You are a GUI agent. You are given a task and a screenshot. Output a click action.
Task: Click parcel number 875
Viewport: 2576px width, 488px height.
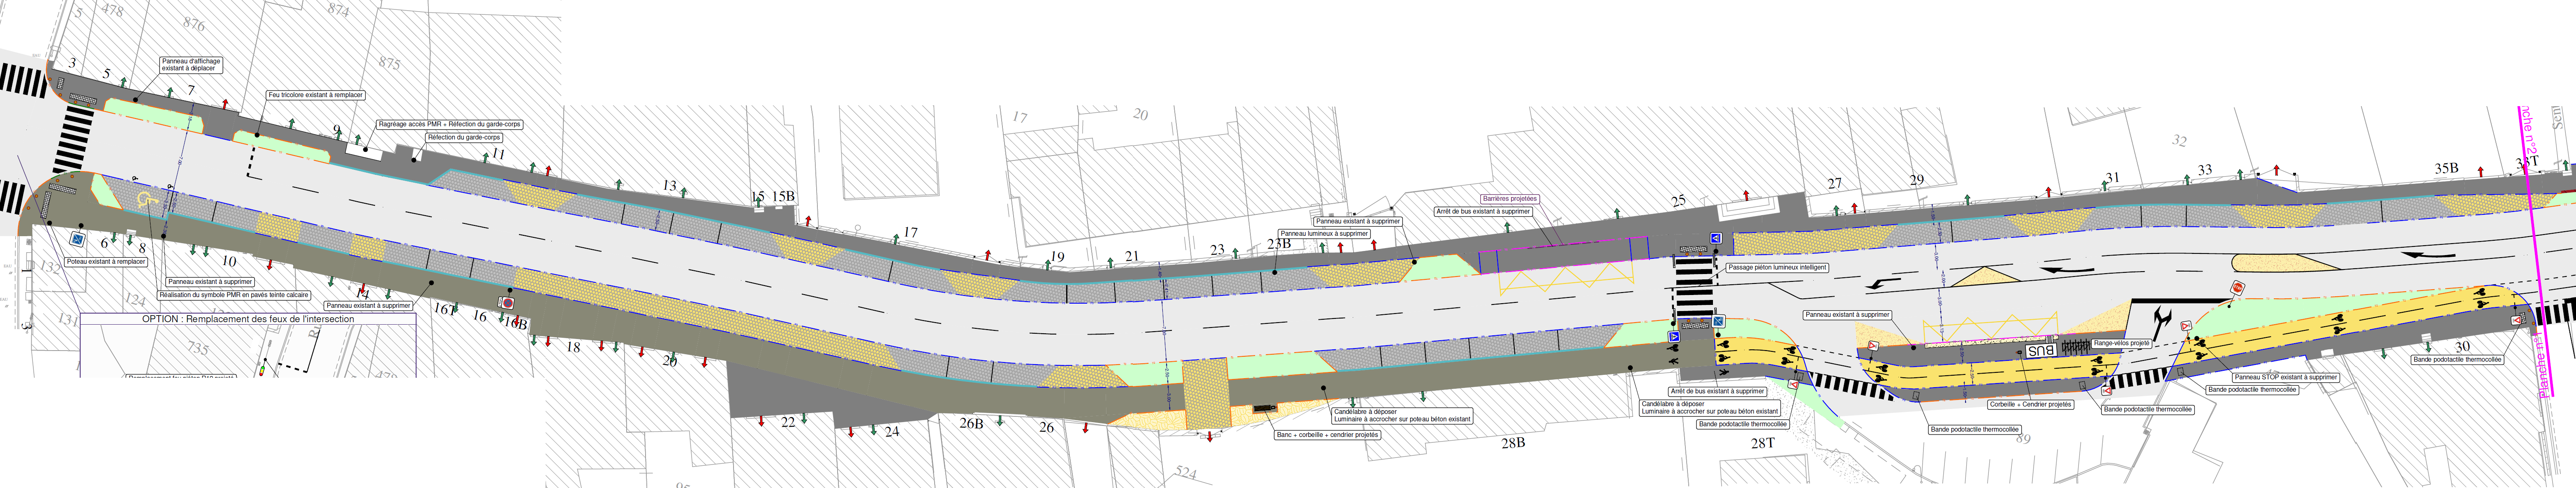click(x=389, y=64)
